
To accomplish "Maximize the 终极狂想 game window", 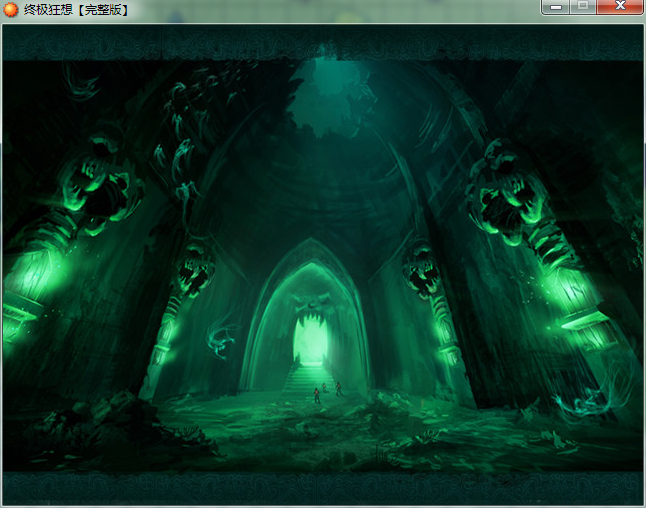I will (x=583, y=7).
